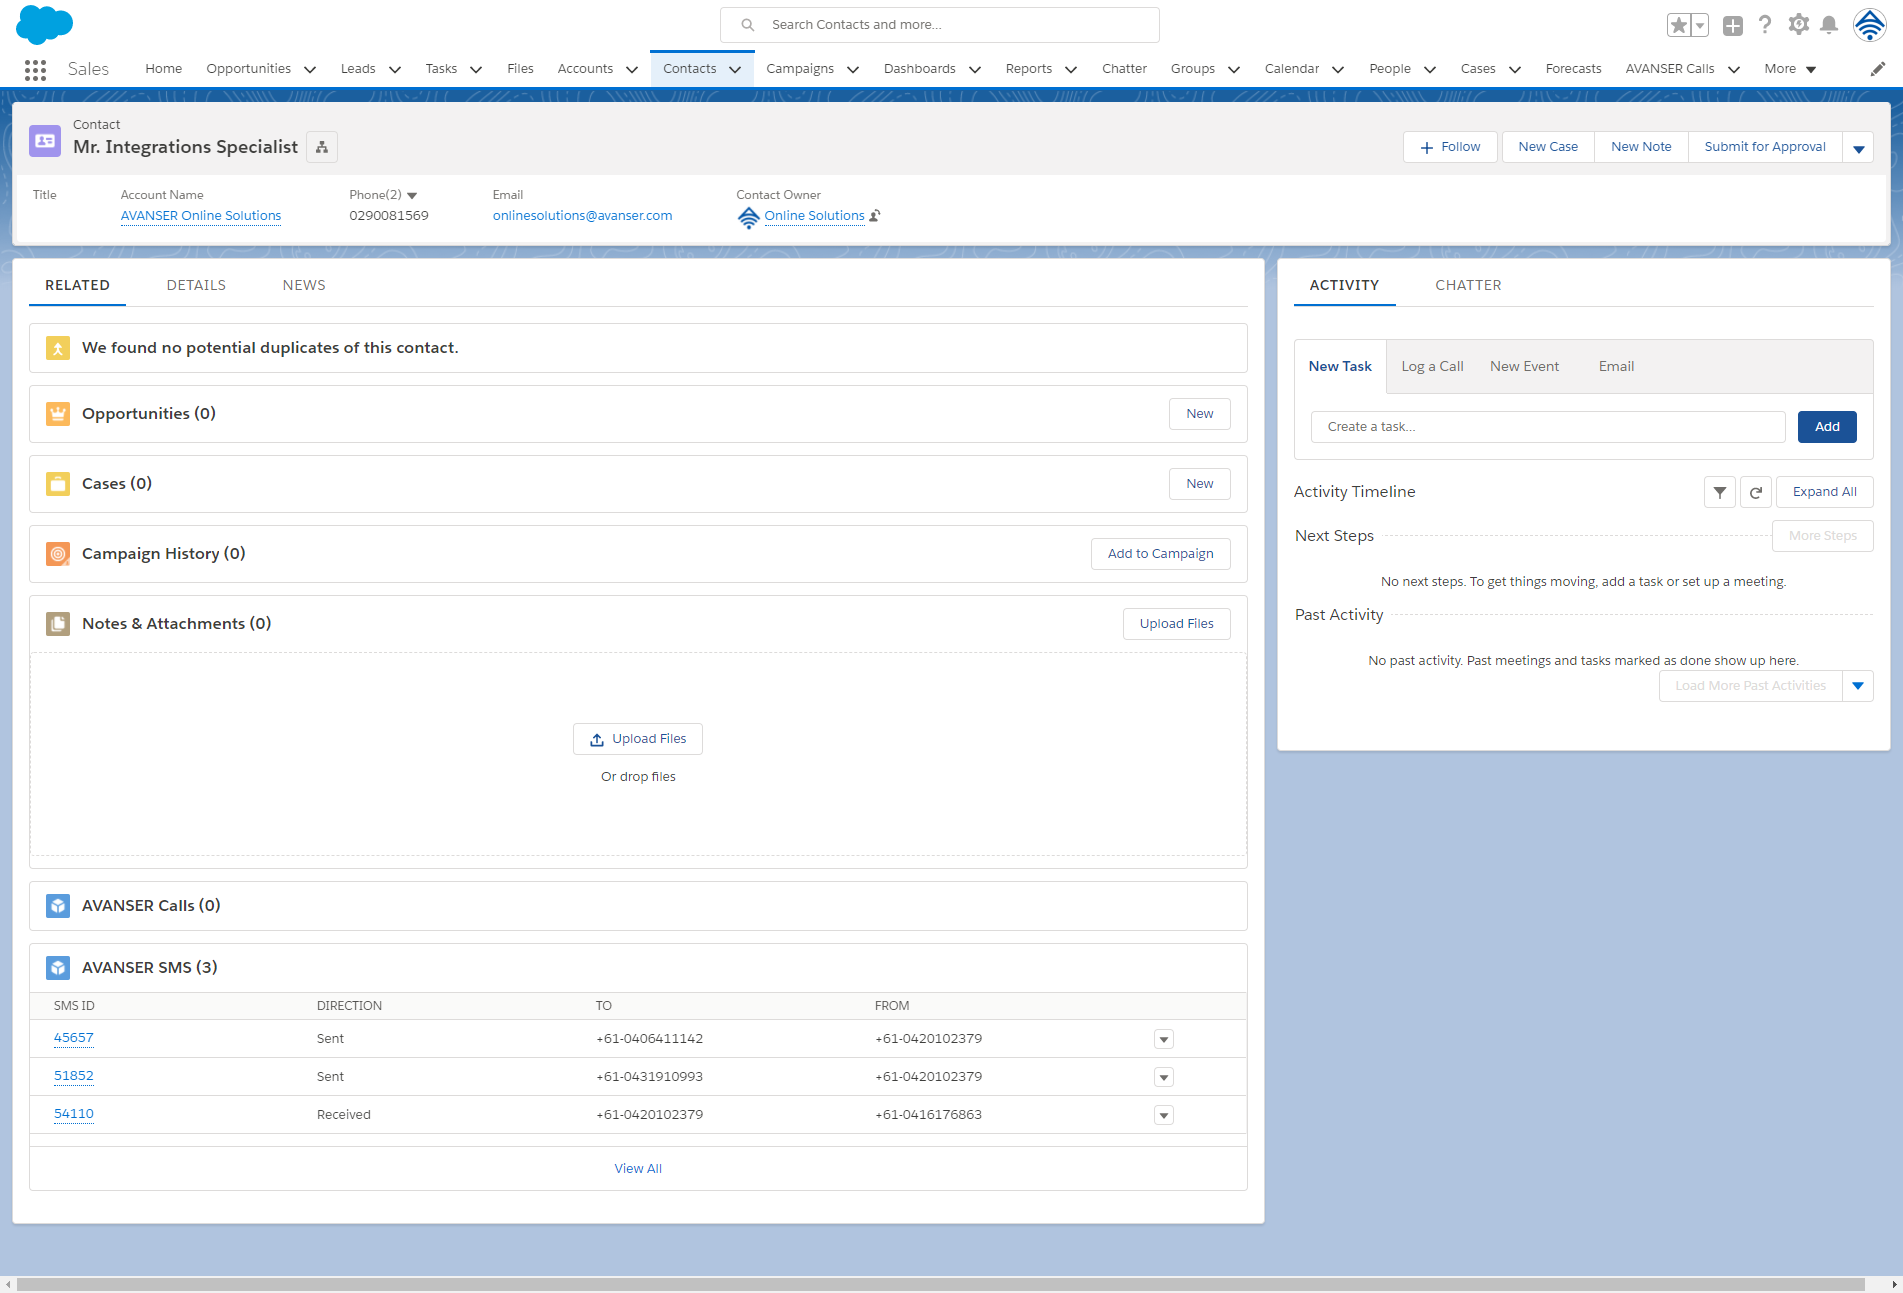Click the Help question mark icon

[1765, 25]
